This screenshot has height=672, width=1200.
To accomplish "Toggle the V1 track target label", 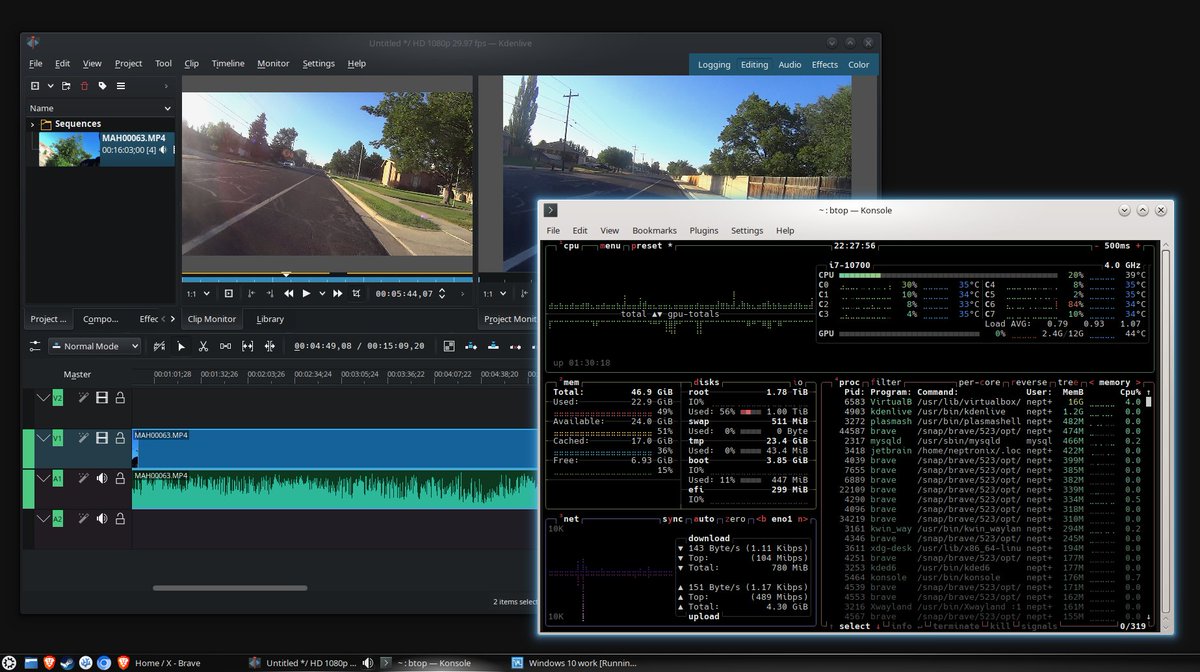I will pyautogui.click(x=58, y=438).
